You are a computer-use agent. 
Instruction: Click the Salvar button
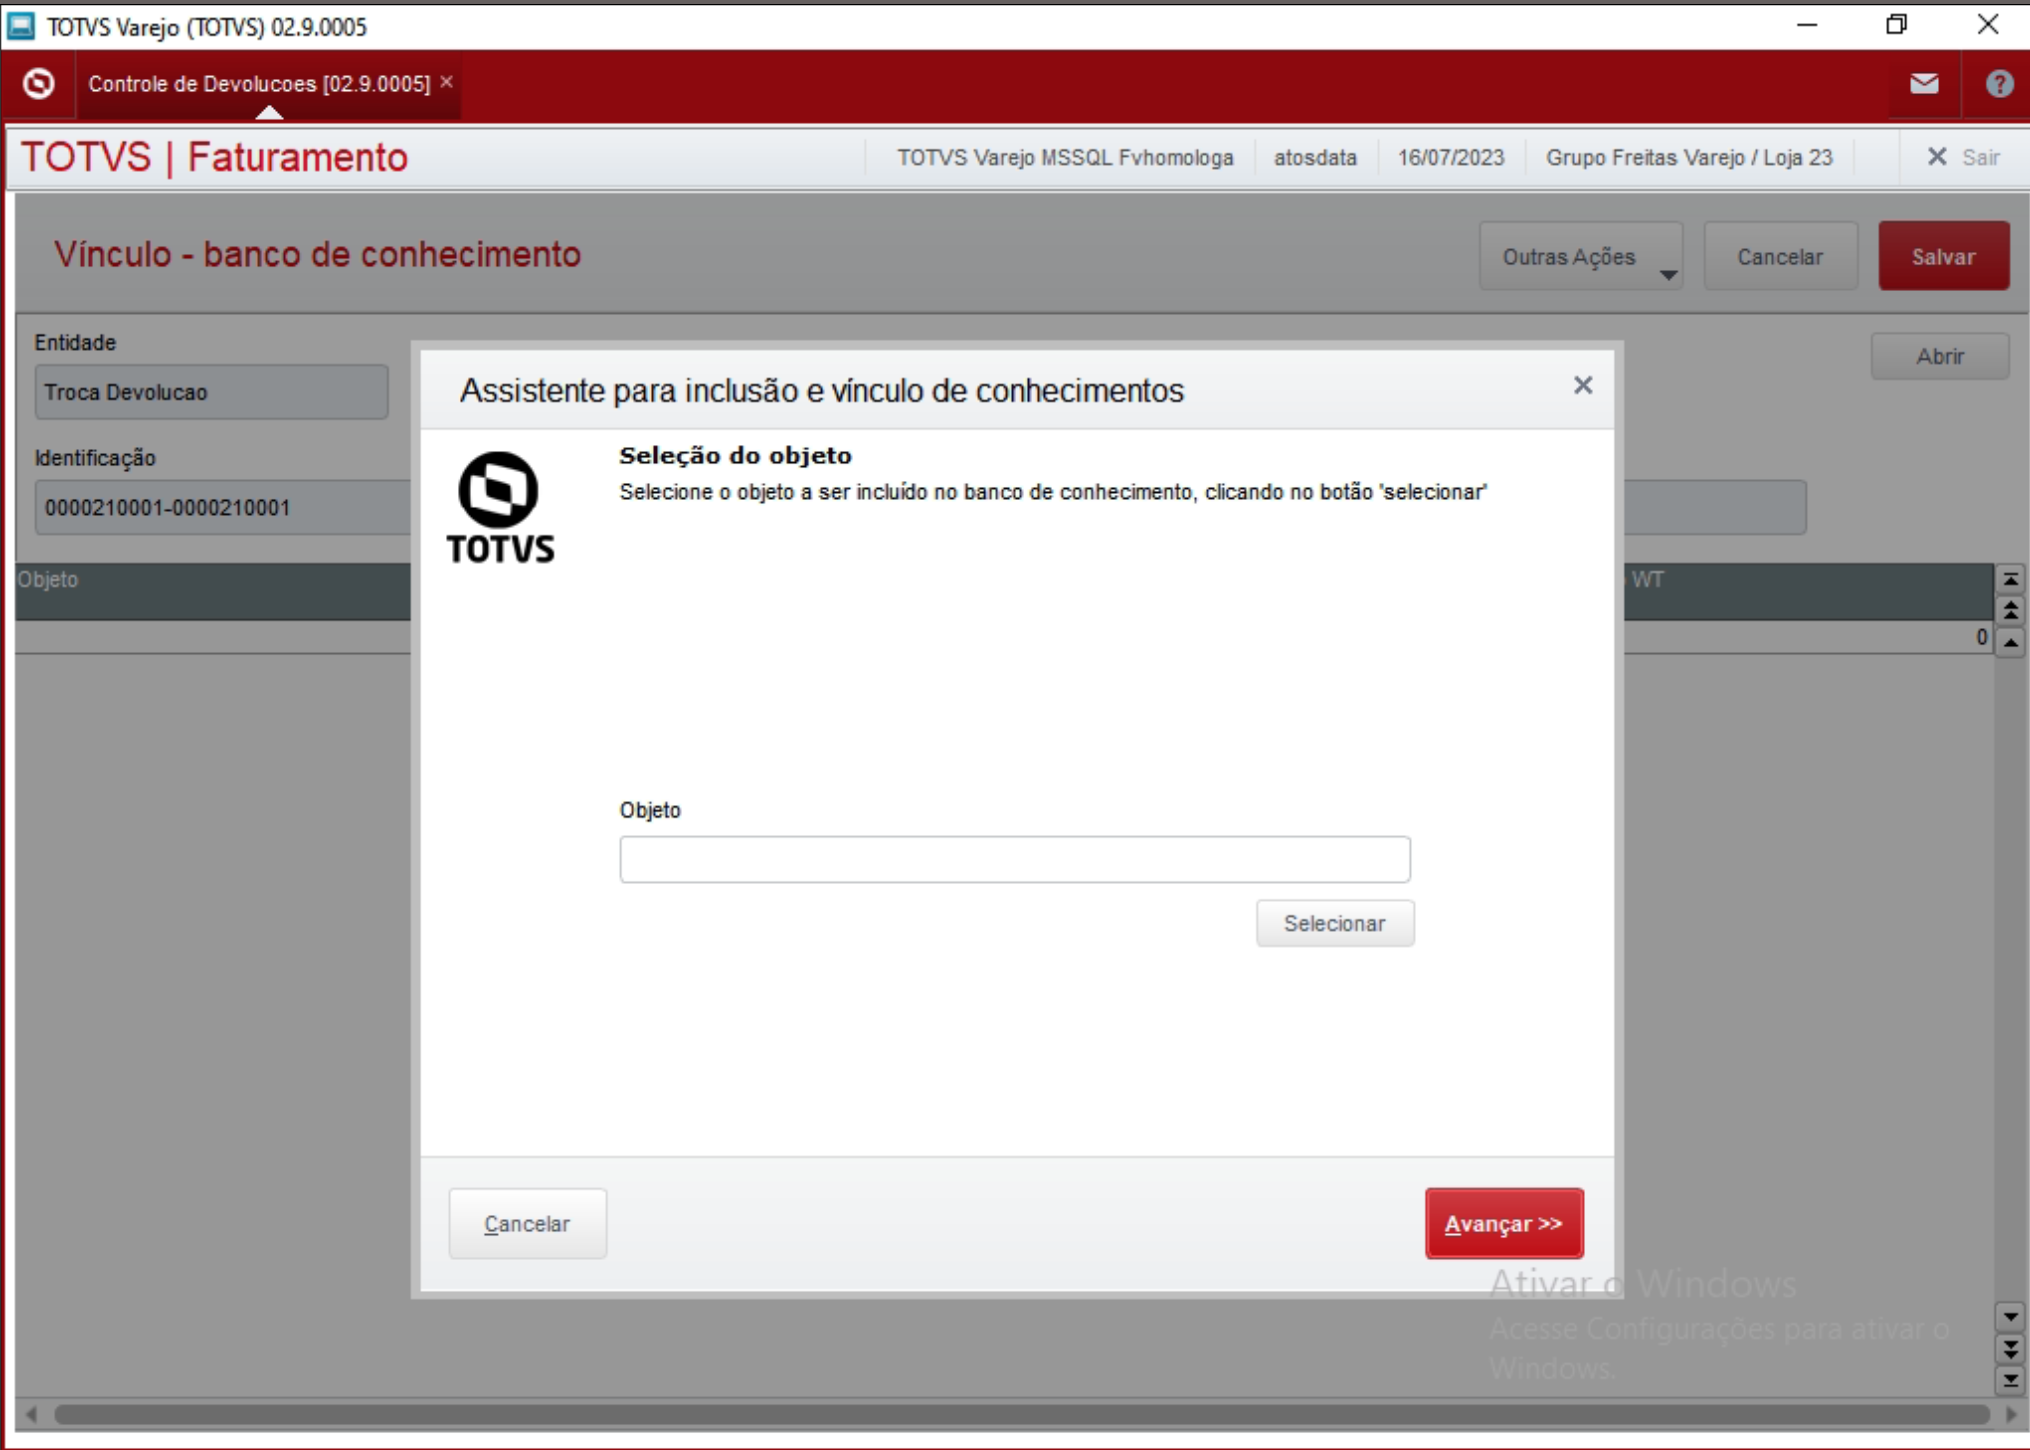pyautogui.click(x=1943, y=257)
